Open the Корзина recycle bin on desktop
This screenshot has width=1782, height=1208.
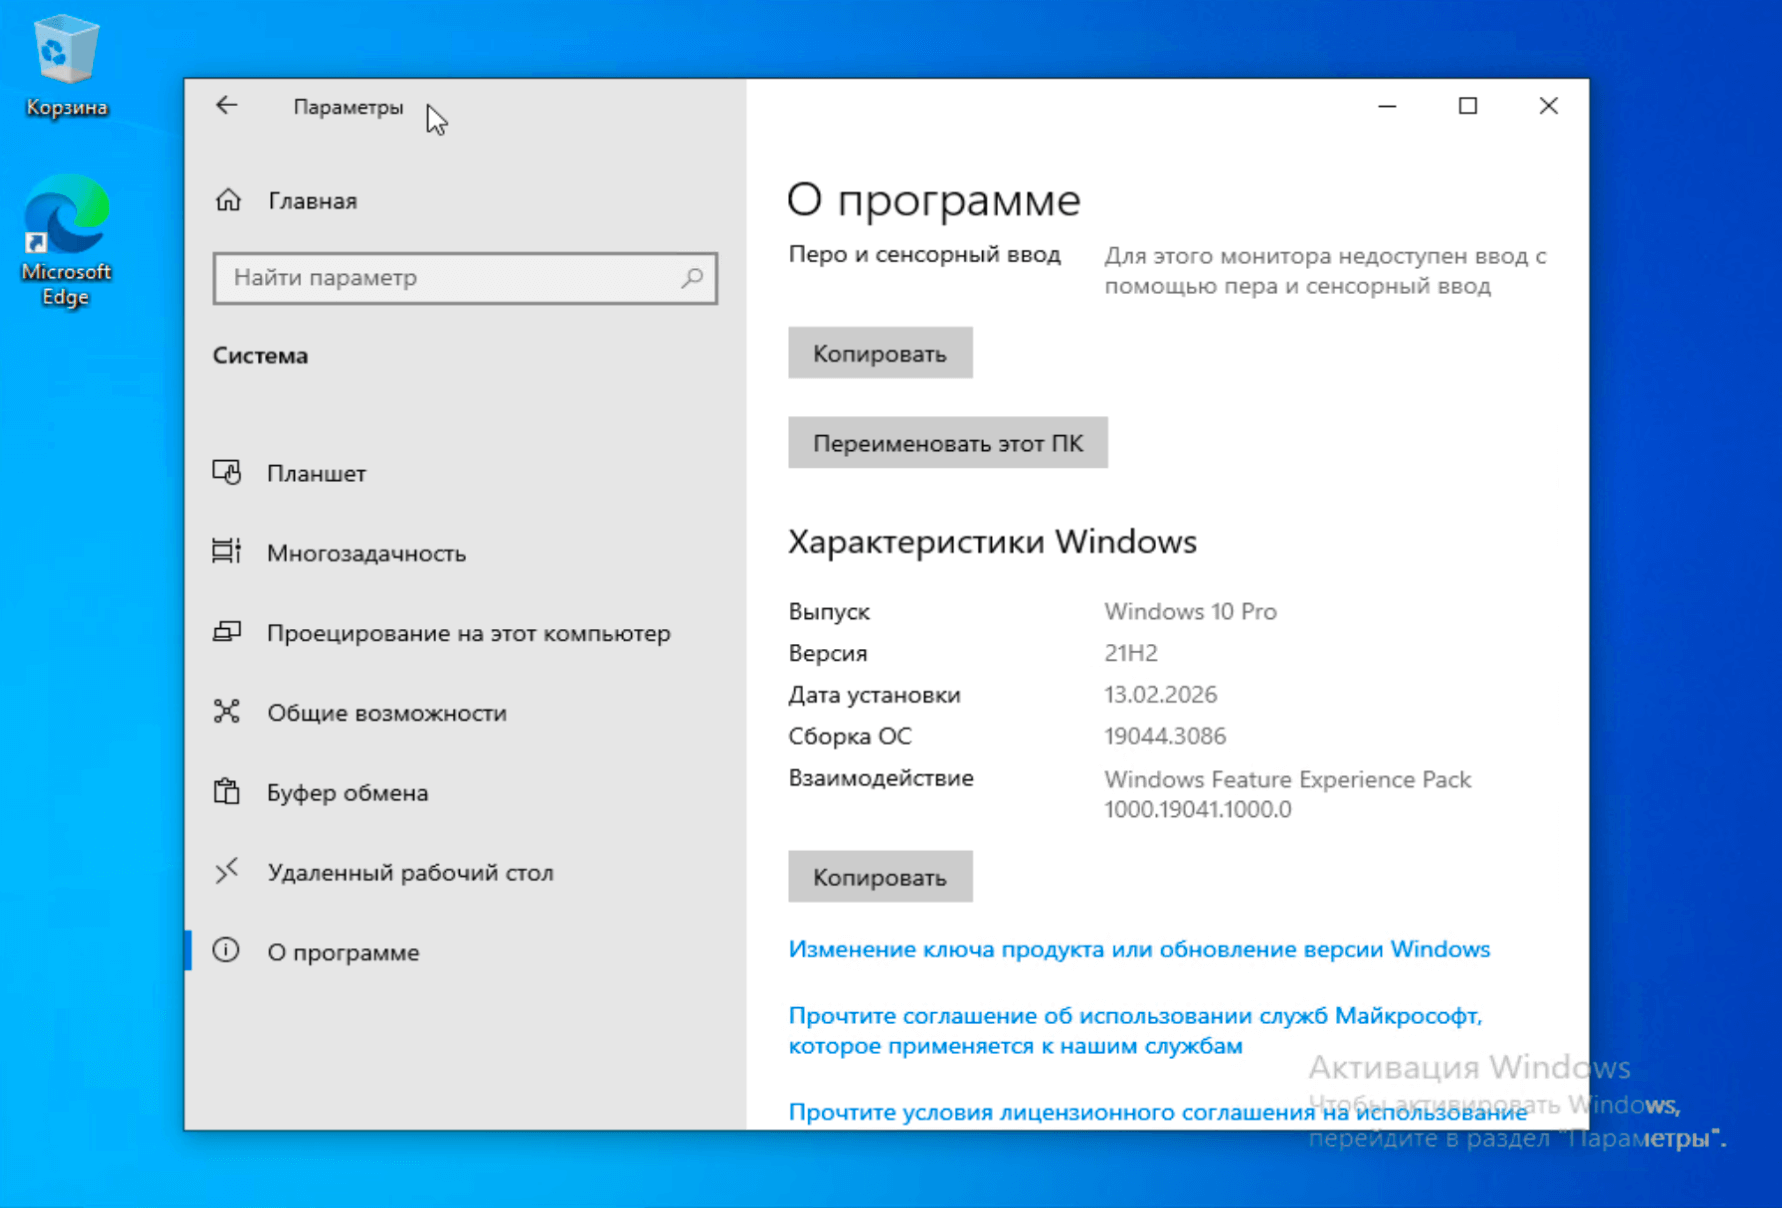[66, 62]
